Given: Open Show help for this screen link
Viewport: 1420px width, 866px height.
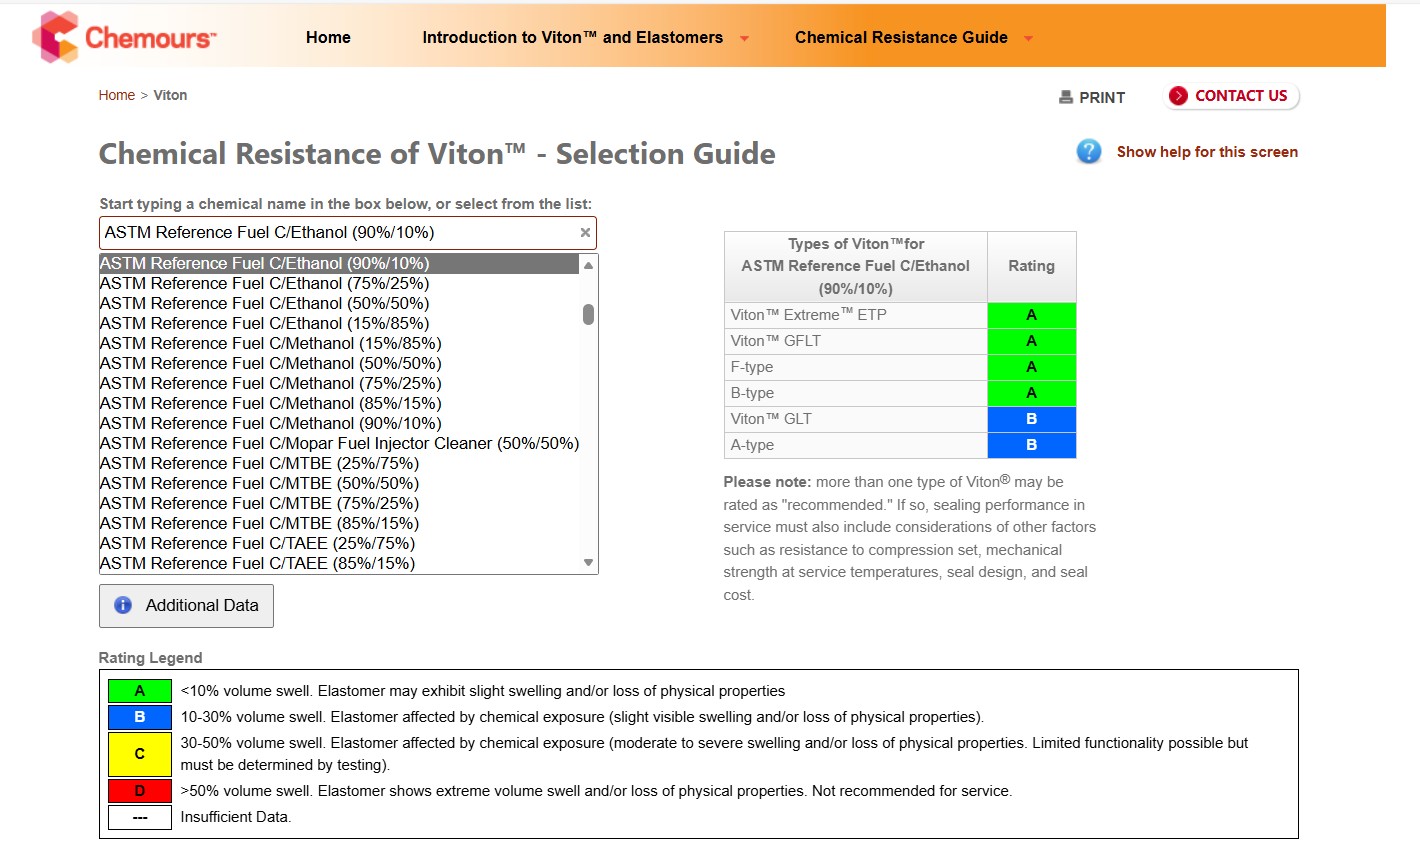Looking at the screenshot, I should tap(1206, 152).
